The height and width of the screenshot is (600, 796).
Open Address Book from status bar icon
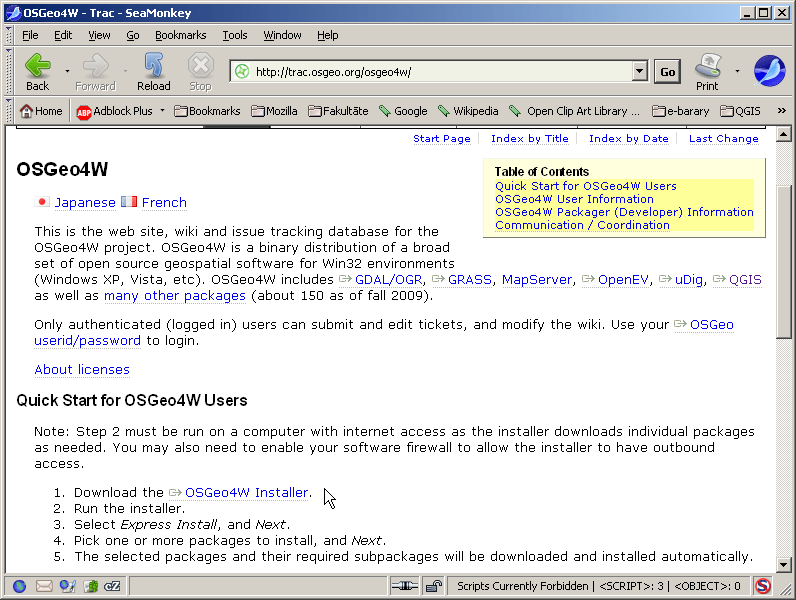[91, 586]
